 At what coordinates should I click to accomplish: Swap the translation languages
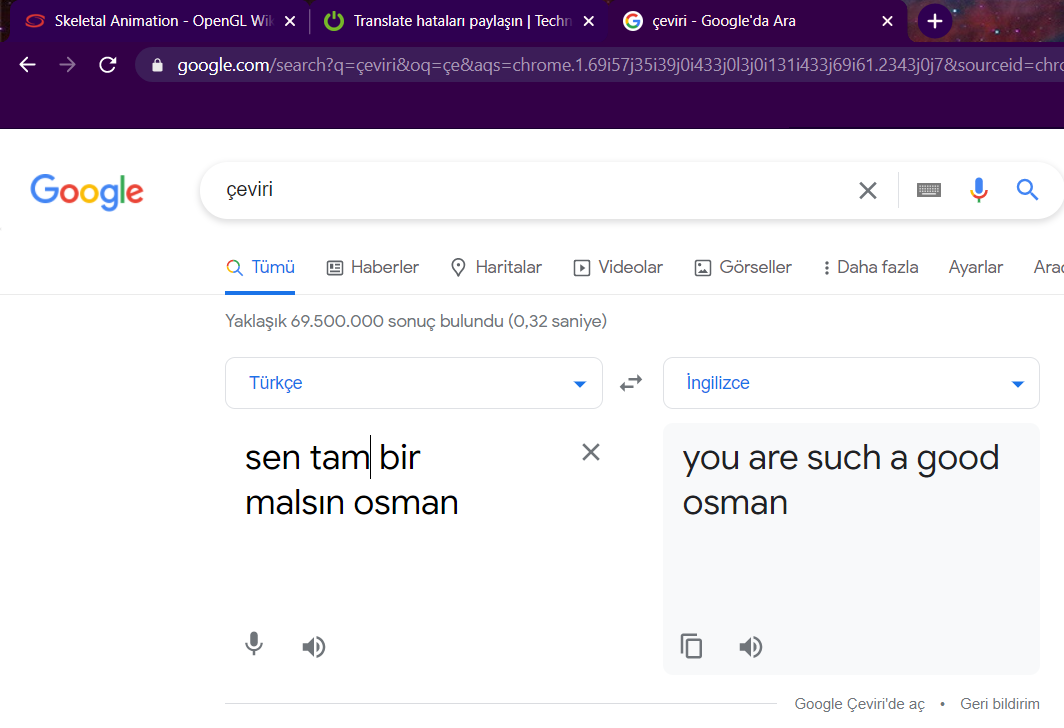pyautogui.click(x=631, y=384)
